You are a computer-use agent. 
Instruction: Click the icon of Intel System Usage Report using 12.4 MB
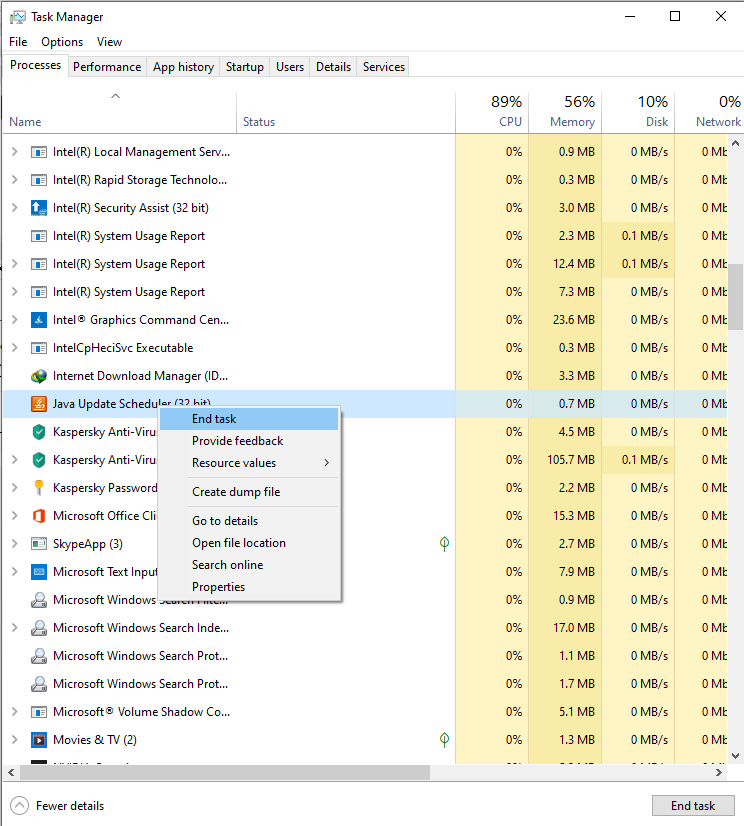(38, 264)
